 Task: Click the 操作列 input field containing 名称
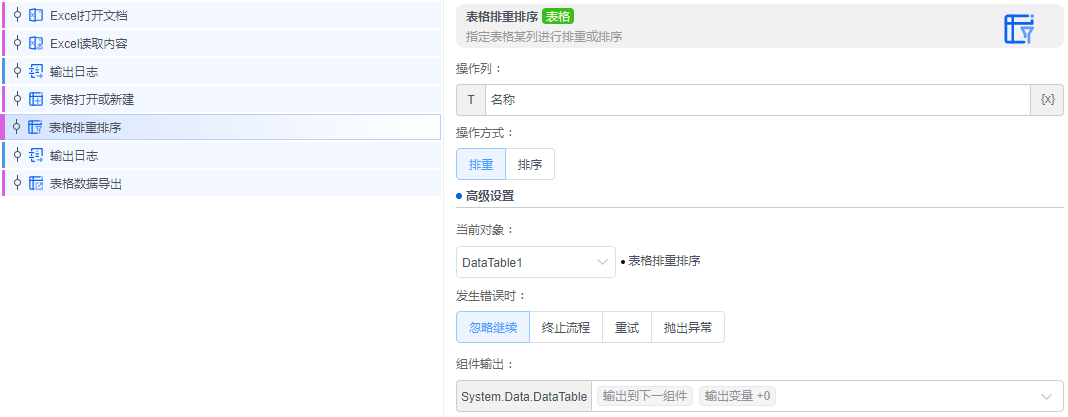coord(757,99)
